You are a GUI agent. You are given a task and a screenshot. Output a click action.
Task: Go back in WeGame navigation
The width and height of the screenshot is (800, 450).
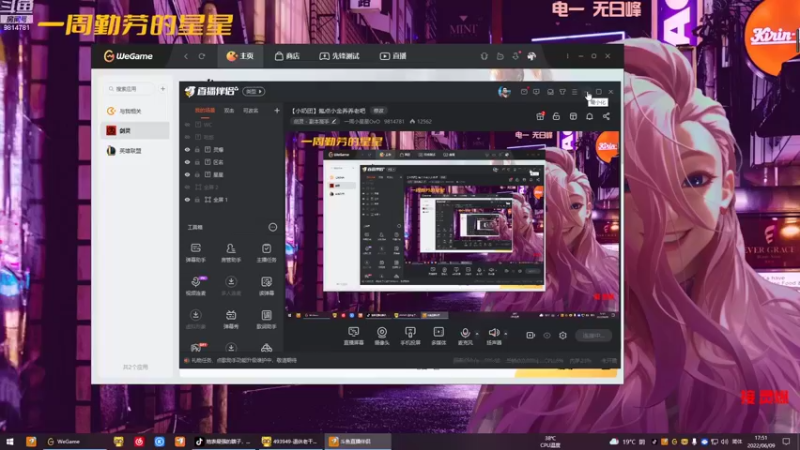point(186,56)
